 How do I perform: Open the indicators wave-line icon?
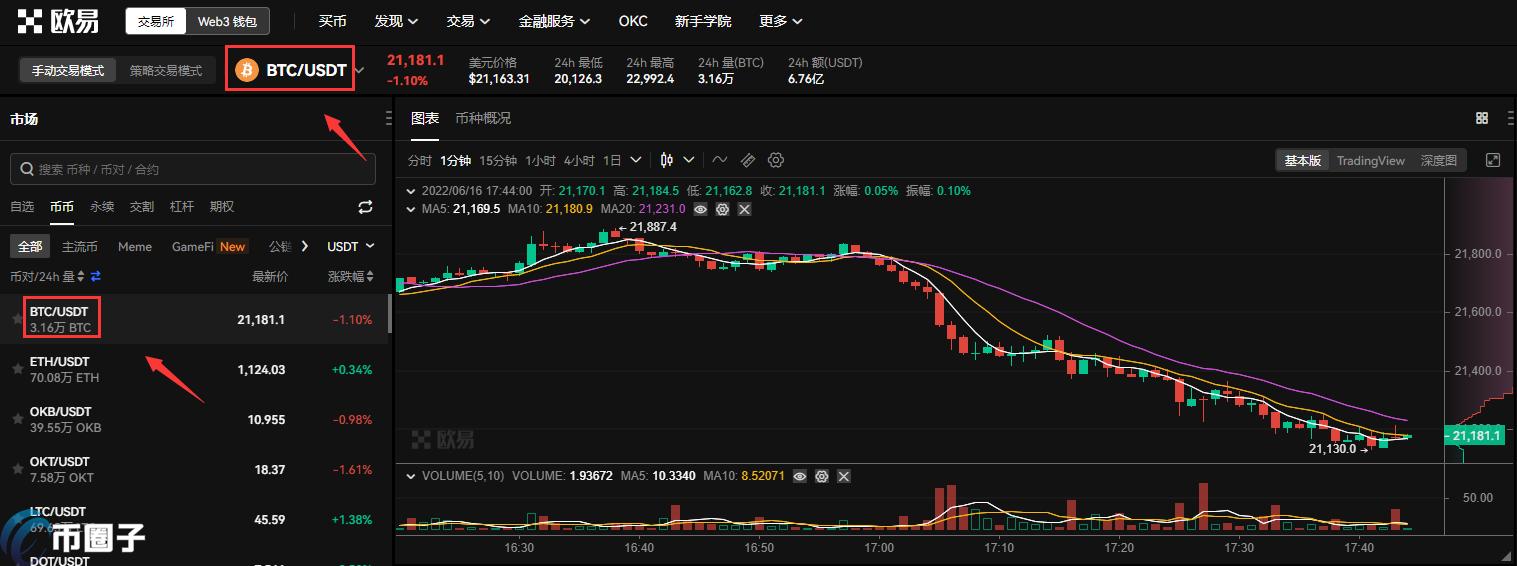[x=720, y=160]
